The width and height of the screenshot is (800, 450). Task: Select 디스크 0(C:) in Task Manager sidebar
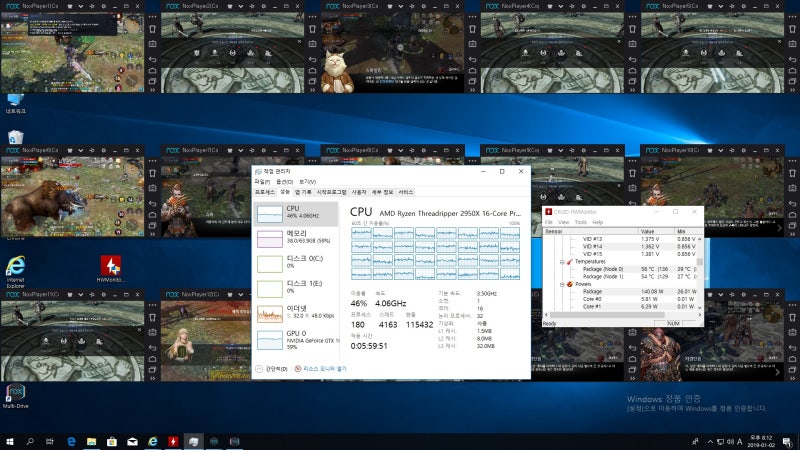[296, 264]
